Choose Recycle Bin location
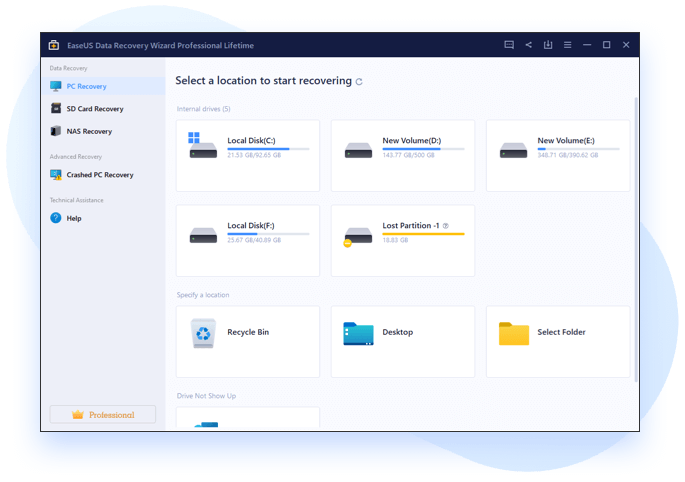 pos(248,342)
